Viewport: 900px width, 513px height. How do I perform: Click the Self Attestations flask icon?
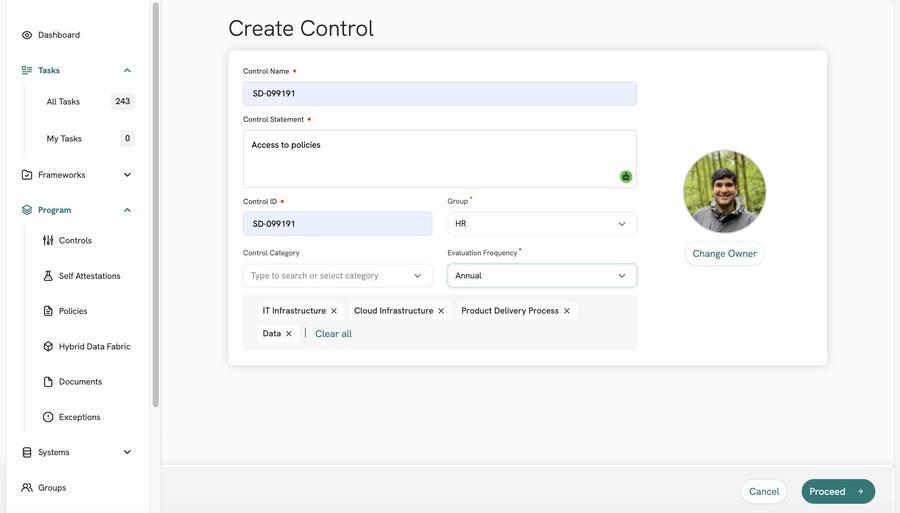coord(48,276)
